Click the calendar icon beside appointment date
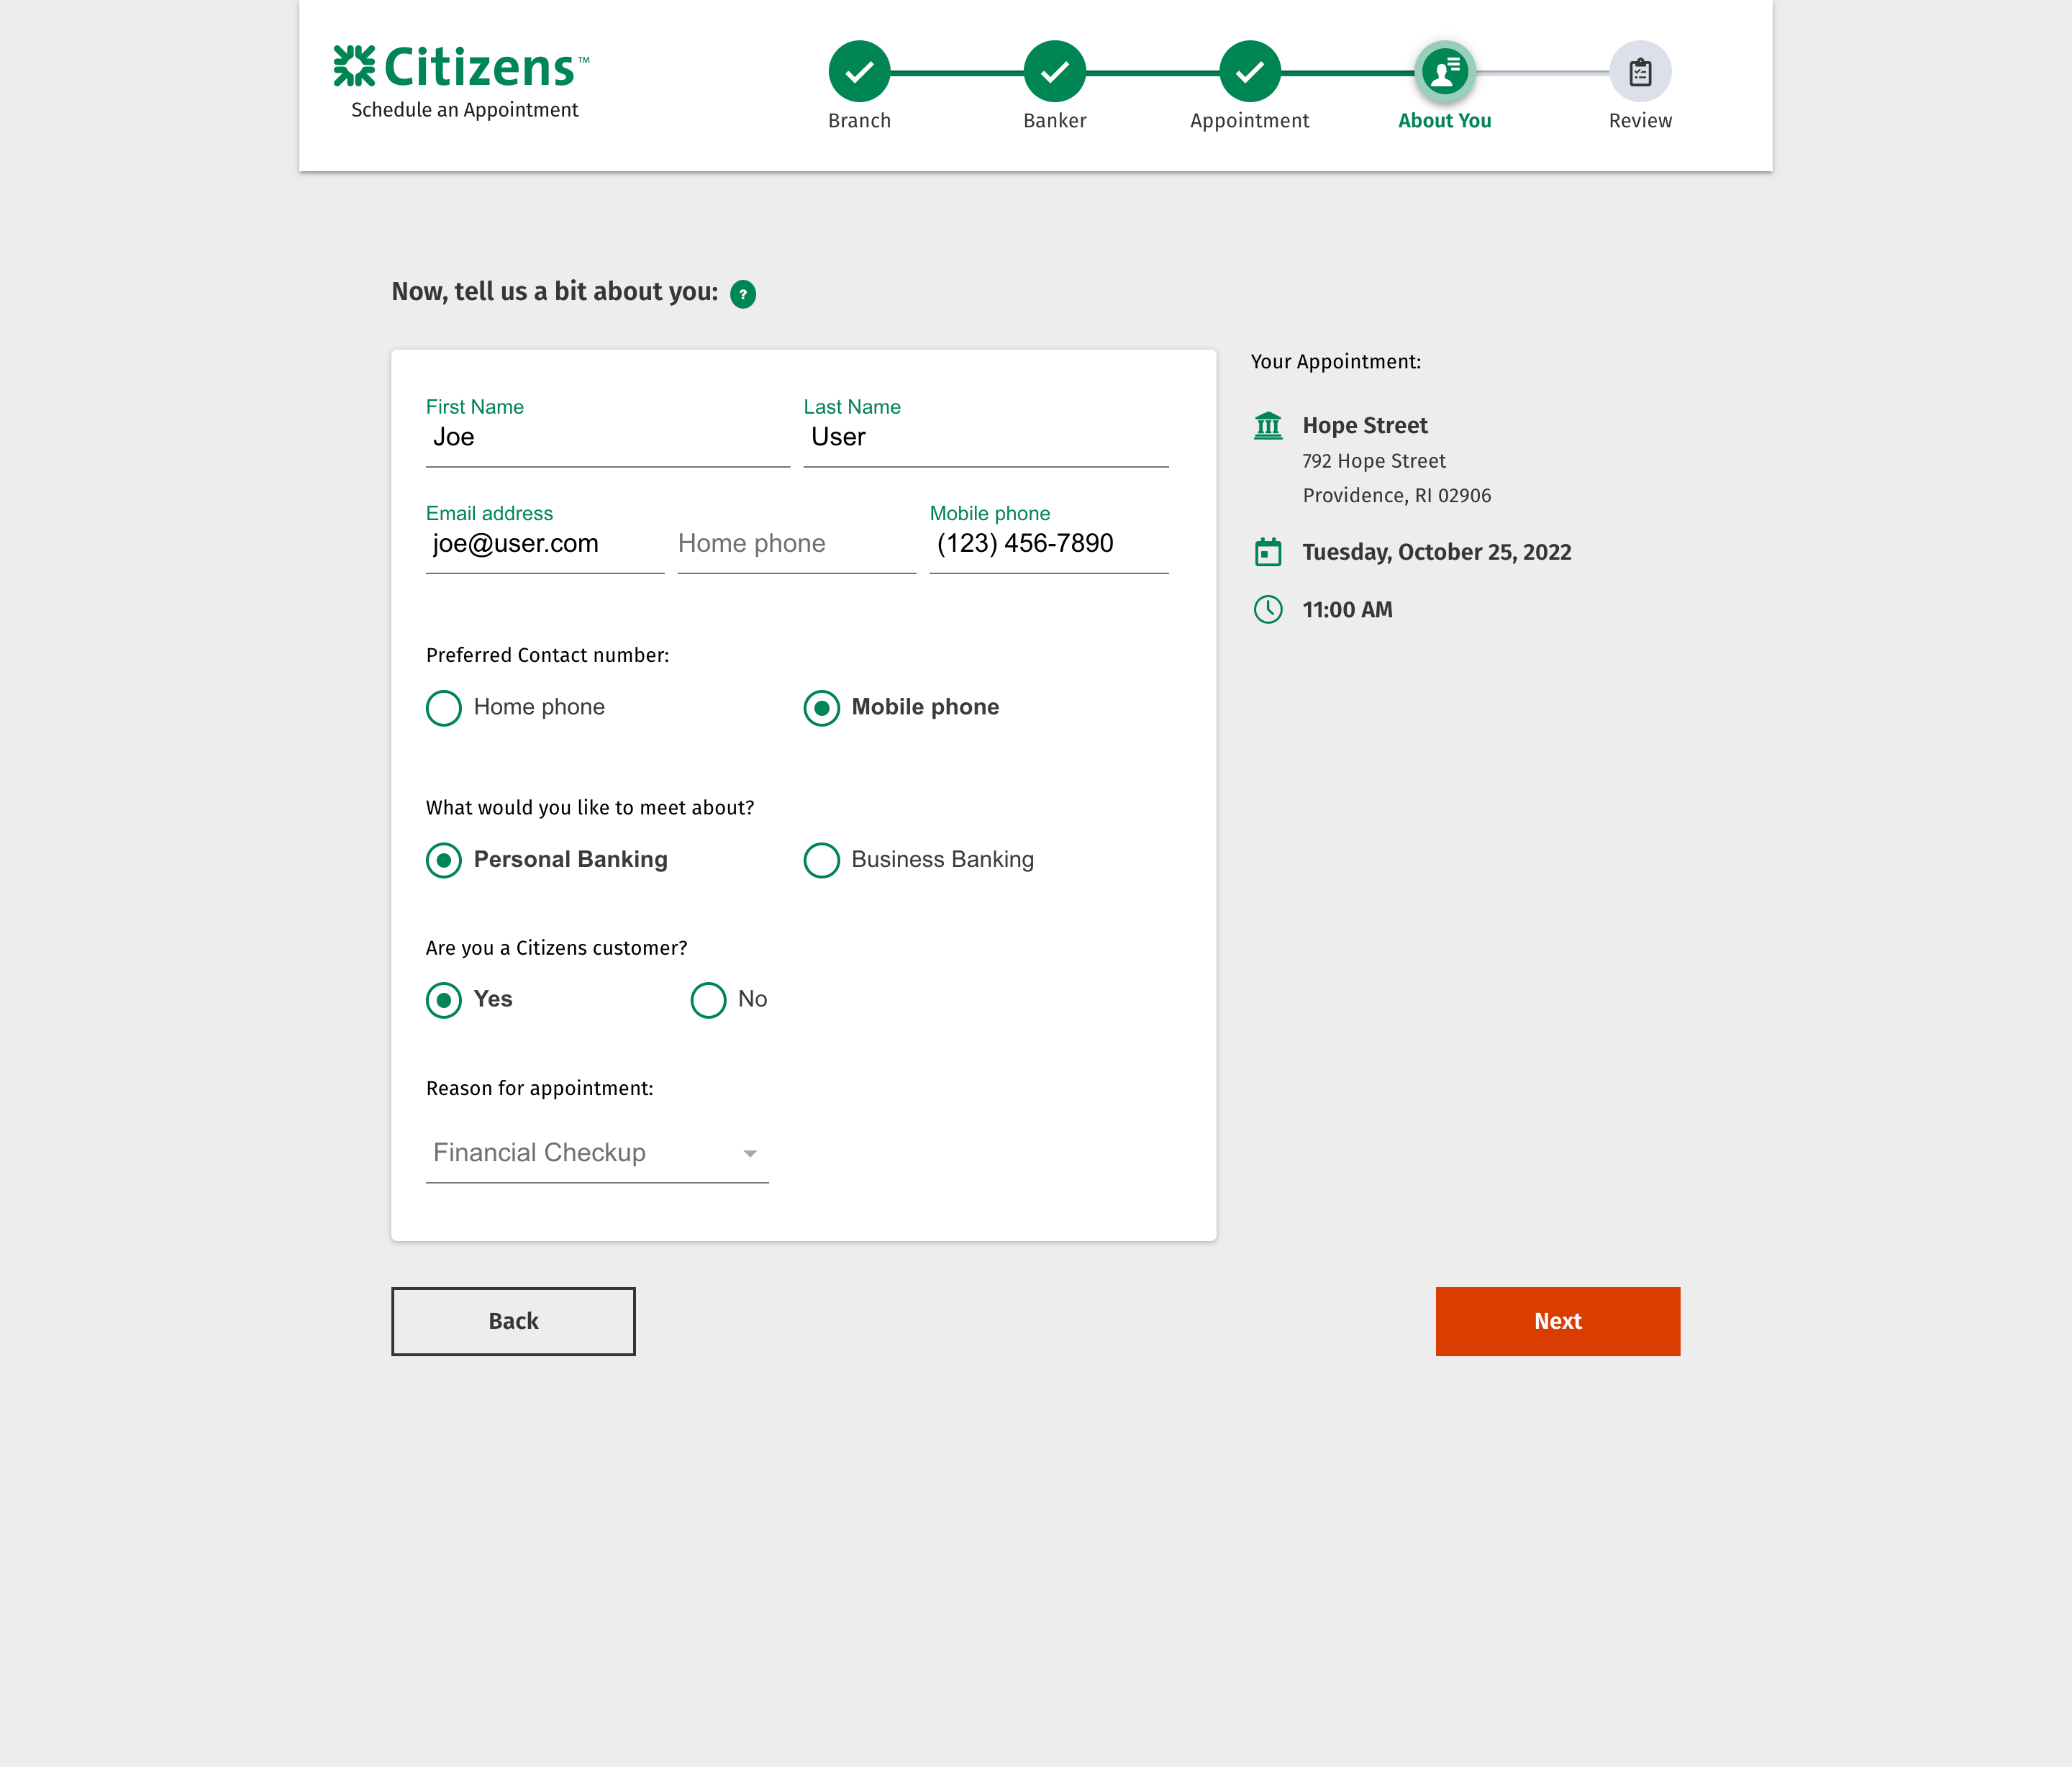The height and width of the screenshot is (1767, 2072). [x=1267, y=552]
